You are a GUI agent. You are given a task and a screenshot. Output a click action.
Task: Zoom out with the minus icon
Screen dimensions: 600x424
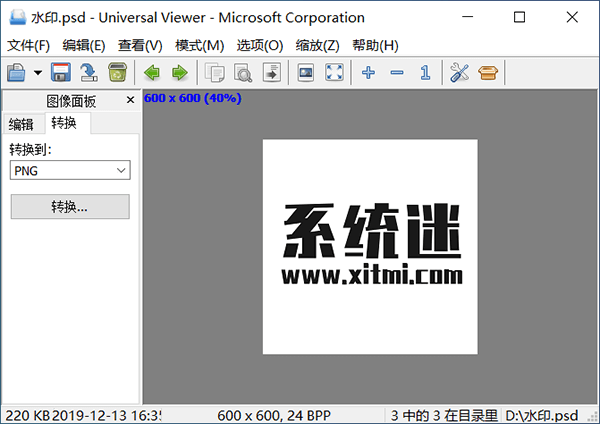397,72
